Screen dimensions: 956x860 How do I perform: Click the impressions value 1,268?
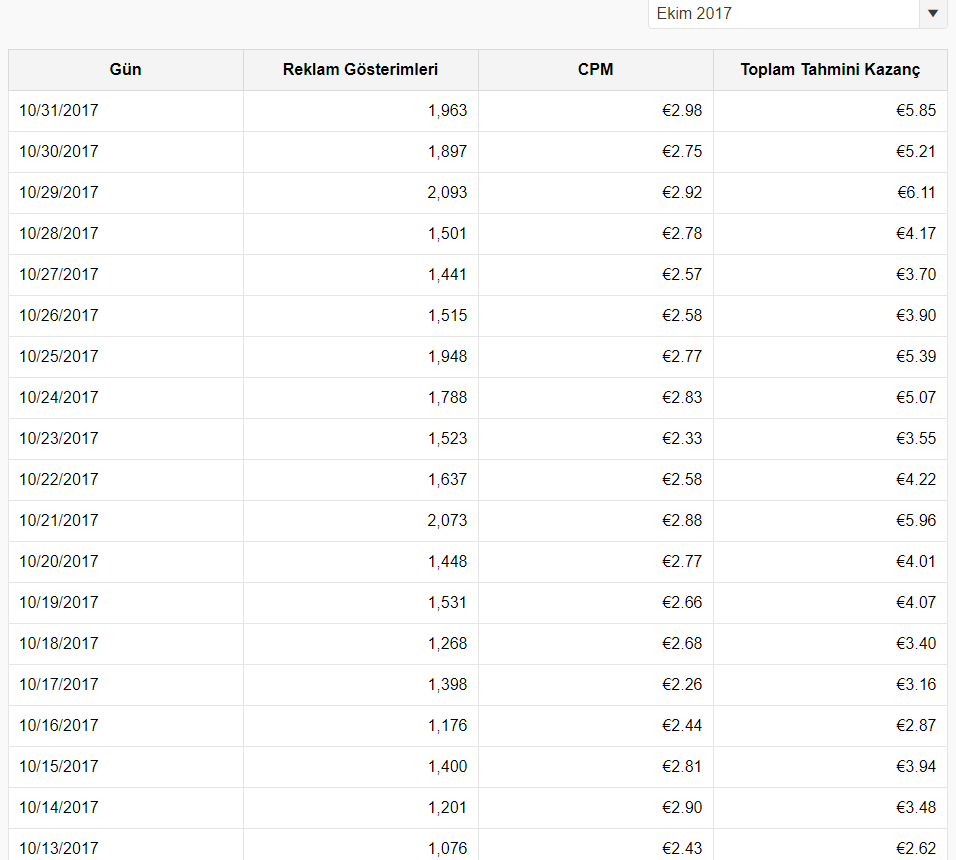point(448,643)
